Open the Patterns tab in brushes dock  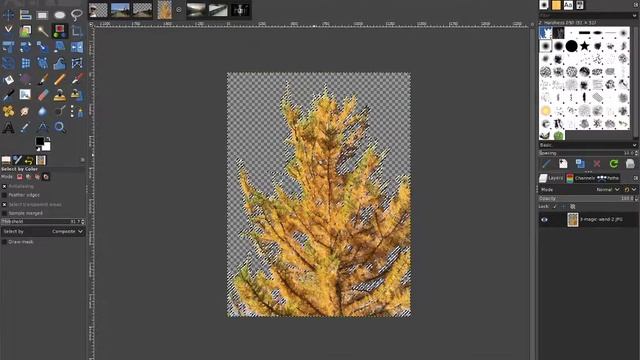[x=556, y=5]
